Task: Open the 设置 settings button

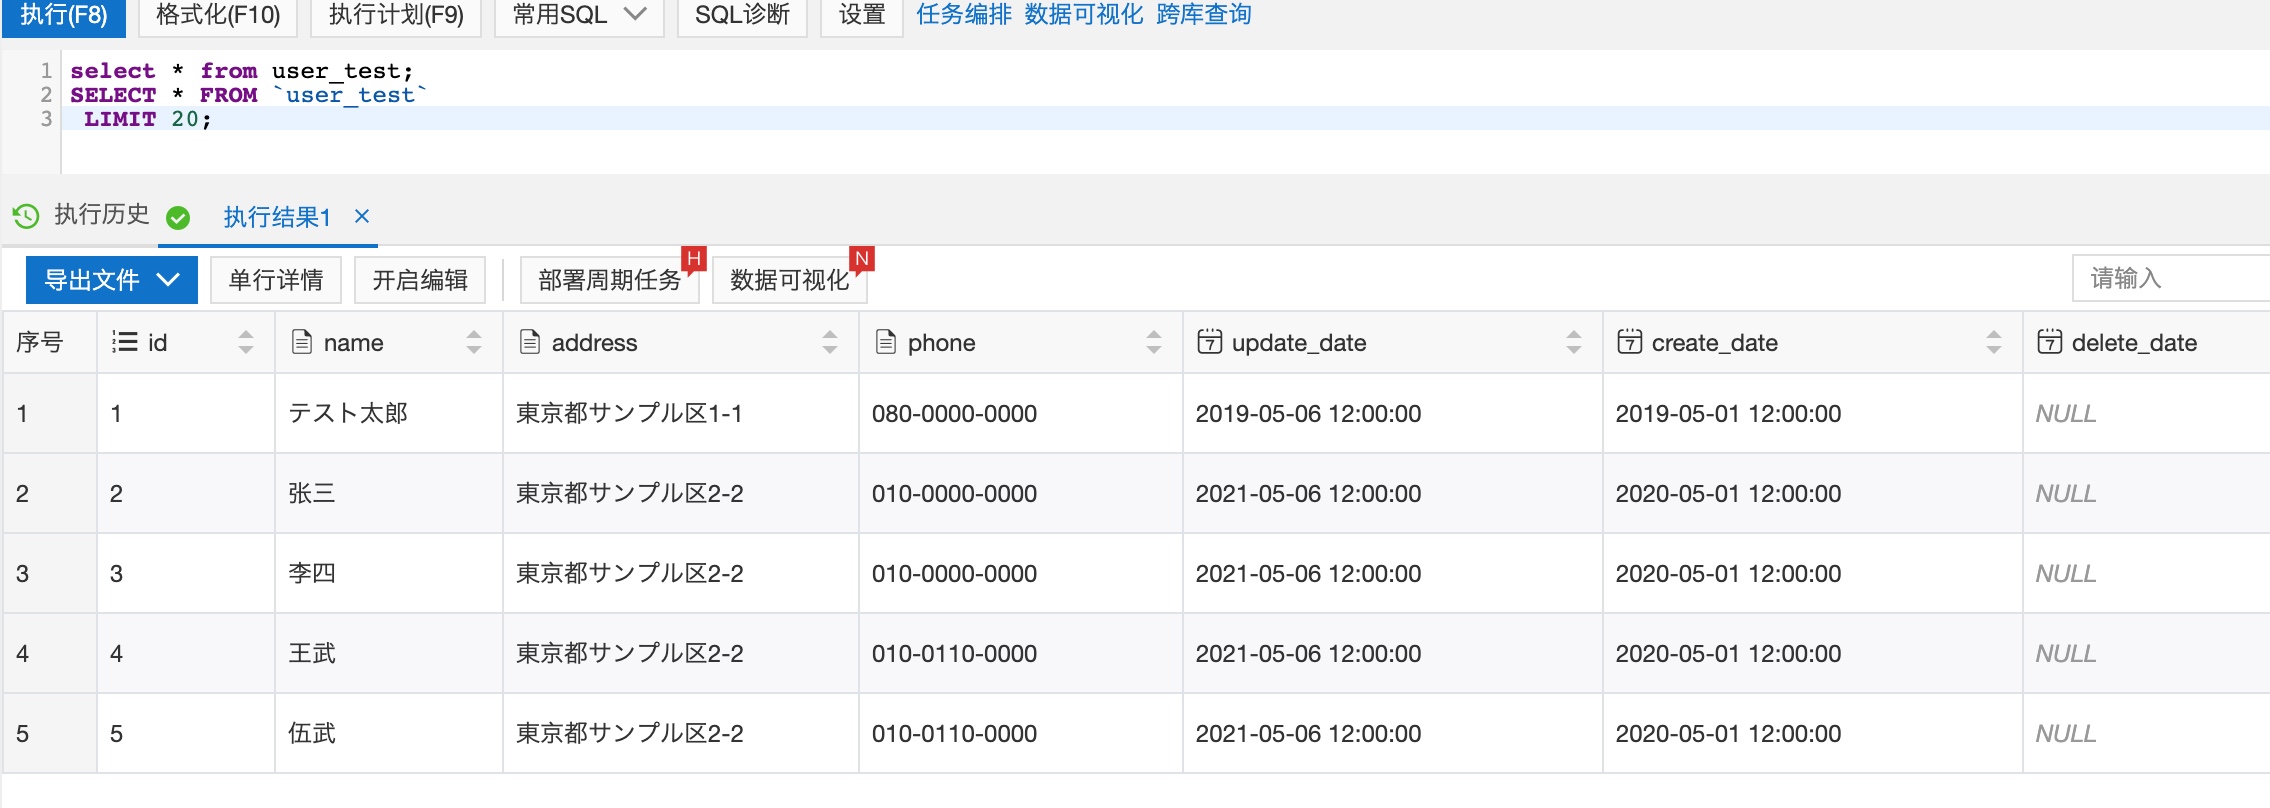Action: tap(862, 16)
